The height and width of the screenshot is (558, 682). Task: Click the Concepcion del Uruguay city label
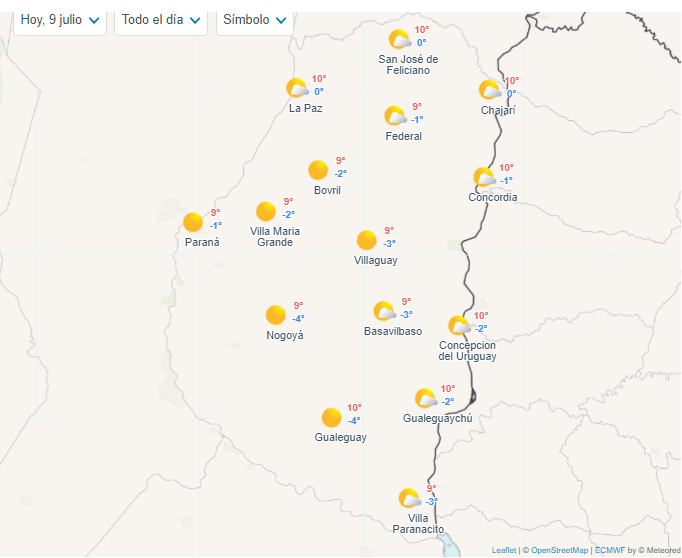(467, 351)
